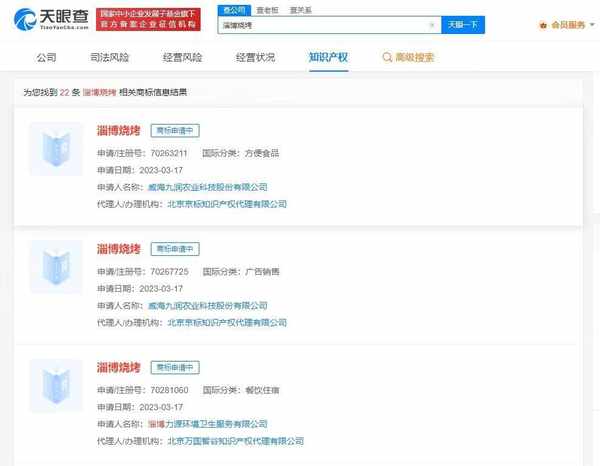Screen dimensions: 600x466
Task: Select the 经营状况 tab
Action: pos(255,57)
